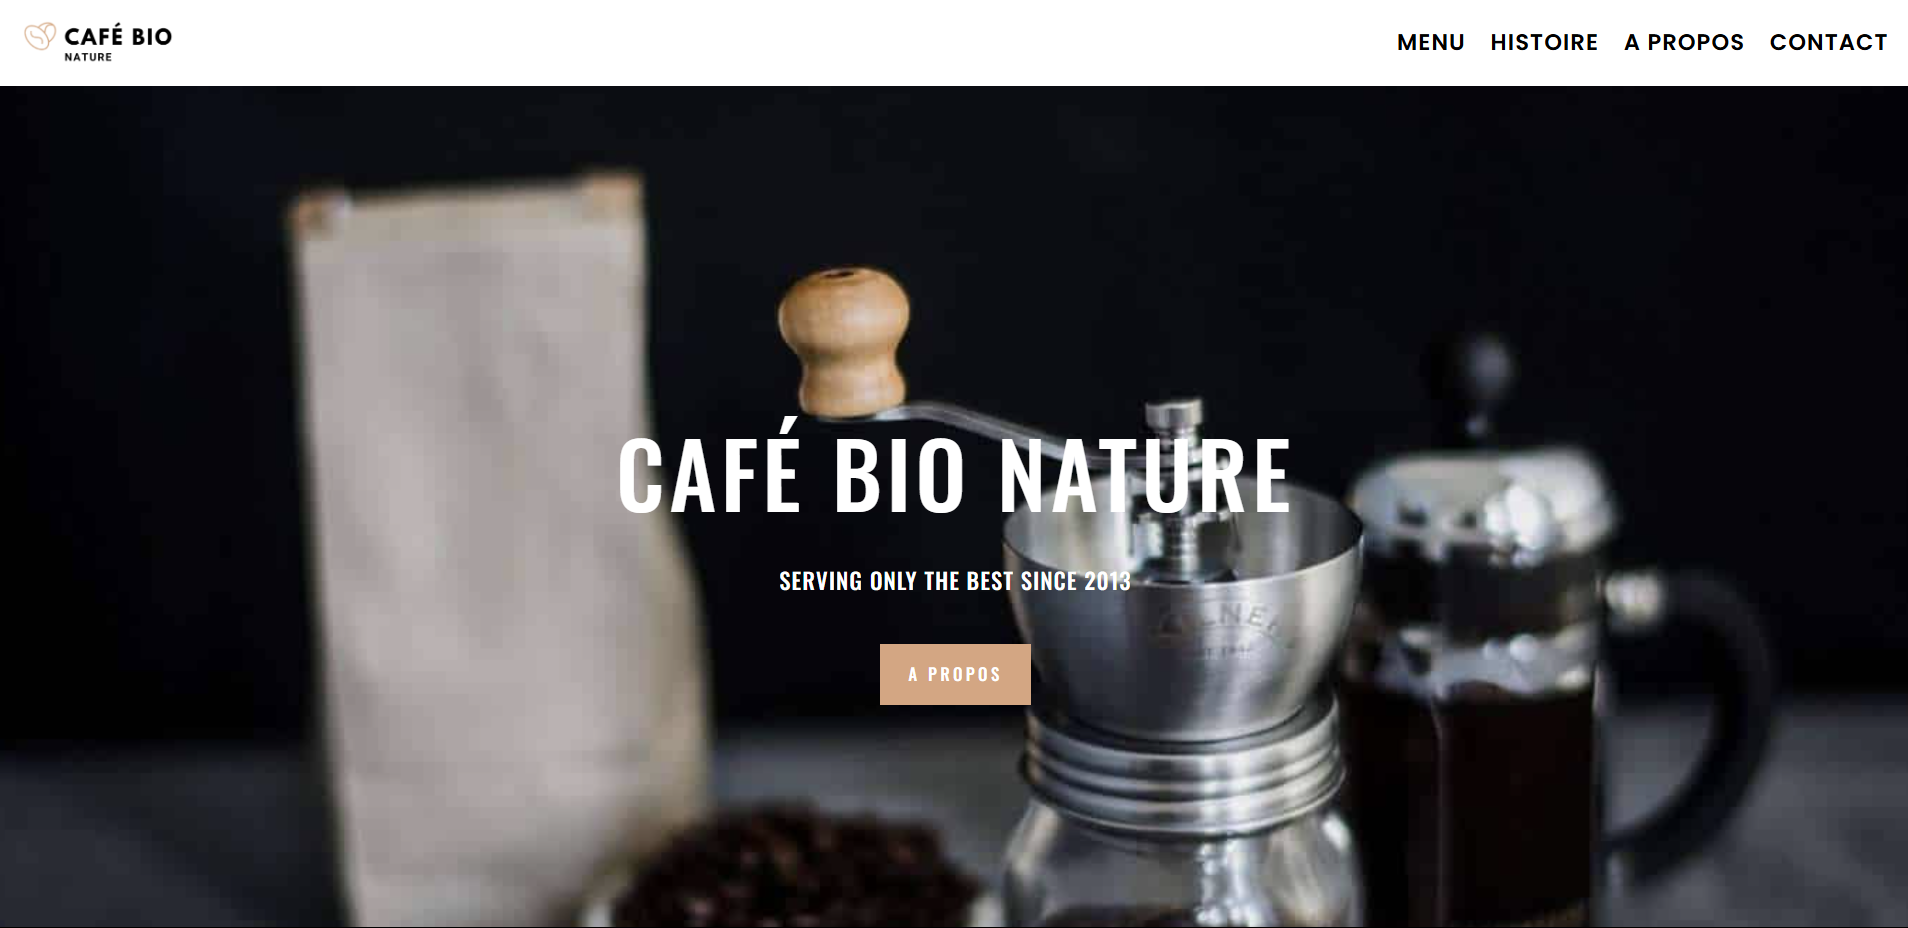Click the tan A PROPOS button
The width and height of the screenshot is (1908, 928).
(955, 674)
